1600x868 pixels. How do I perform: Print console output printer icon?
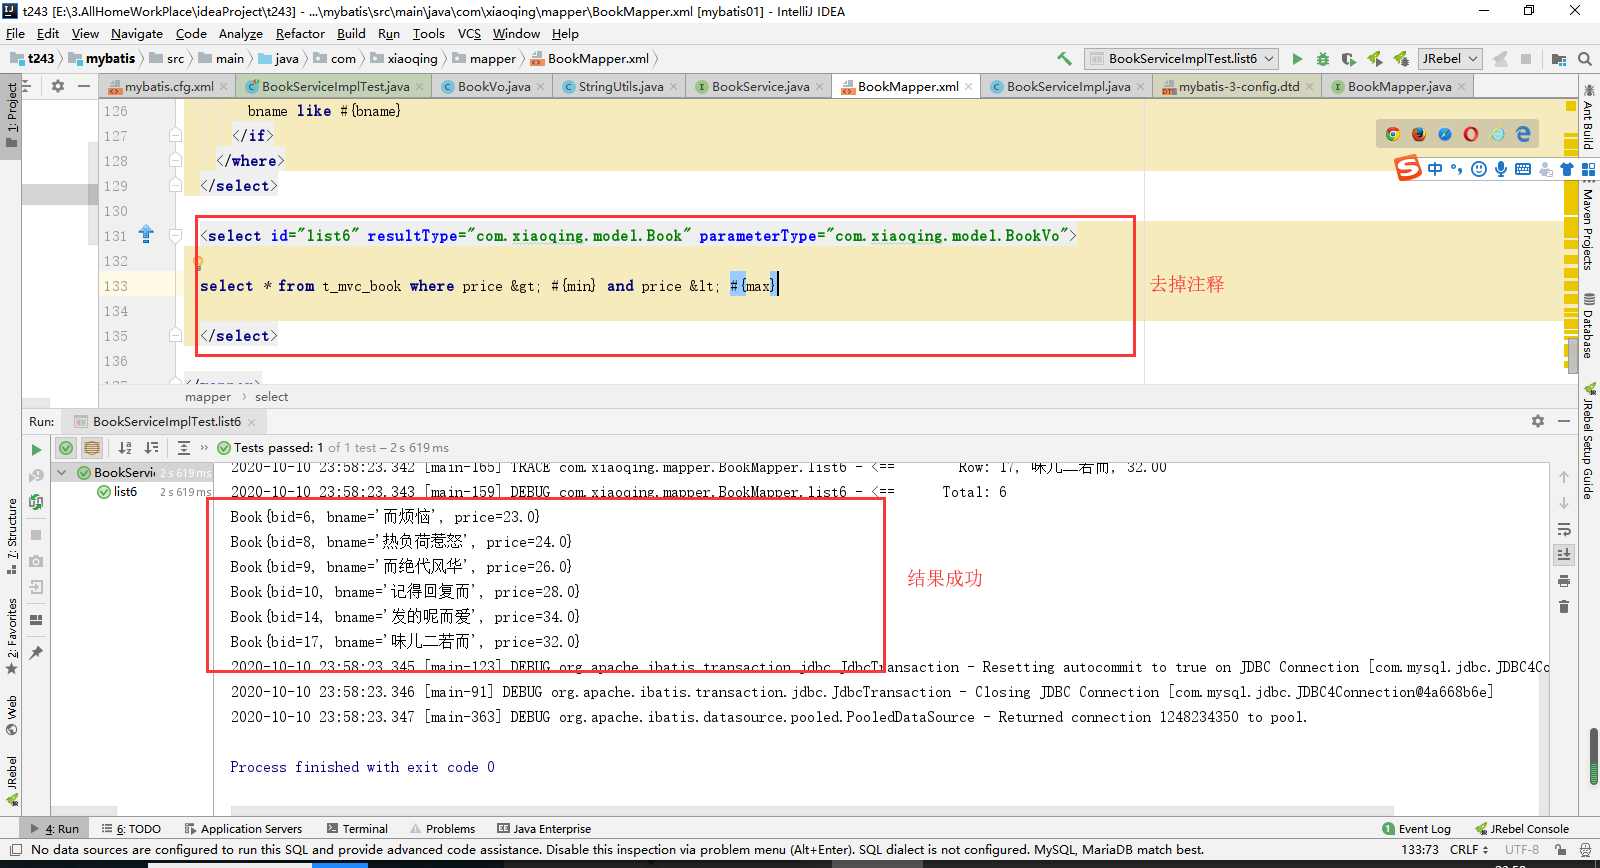(1564, 580)
